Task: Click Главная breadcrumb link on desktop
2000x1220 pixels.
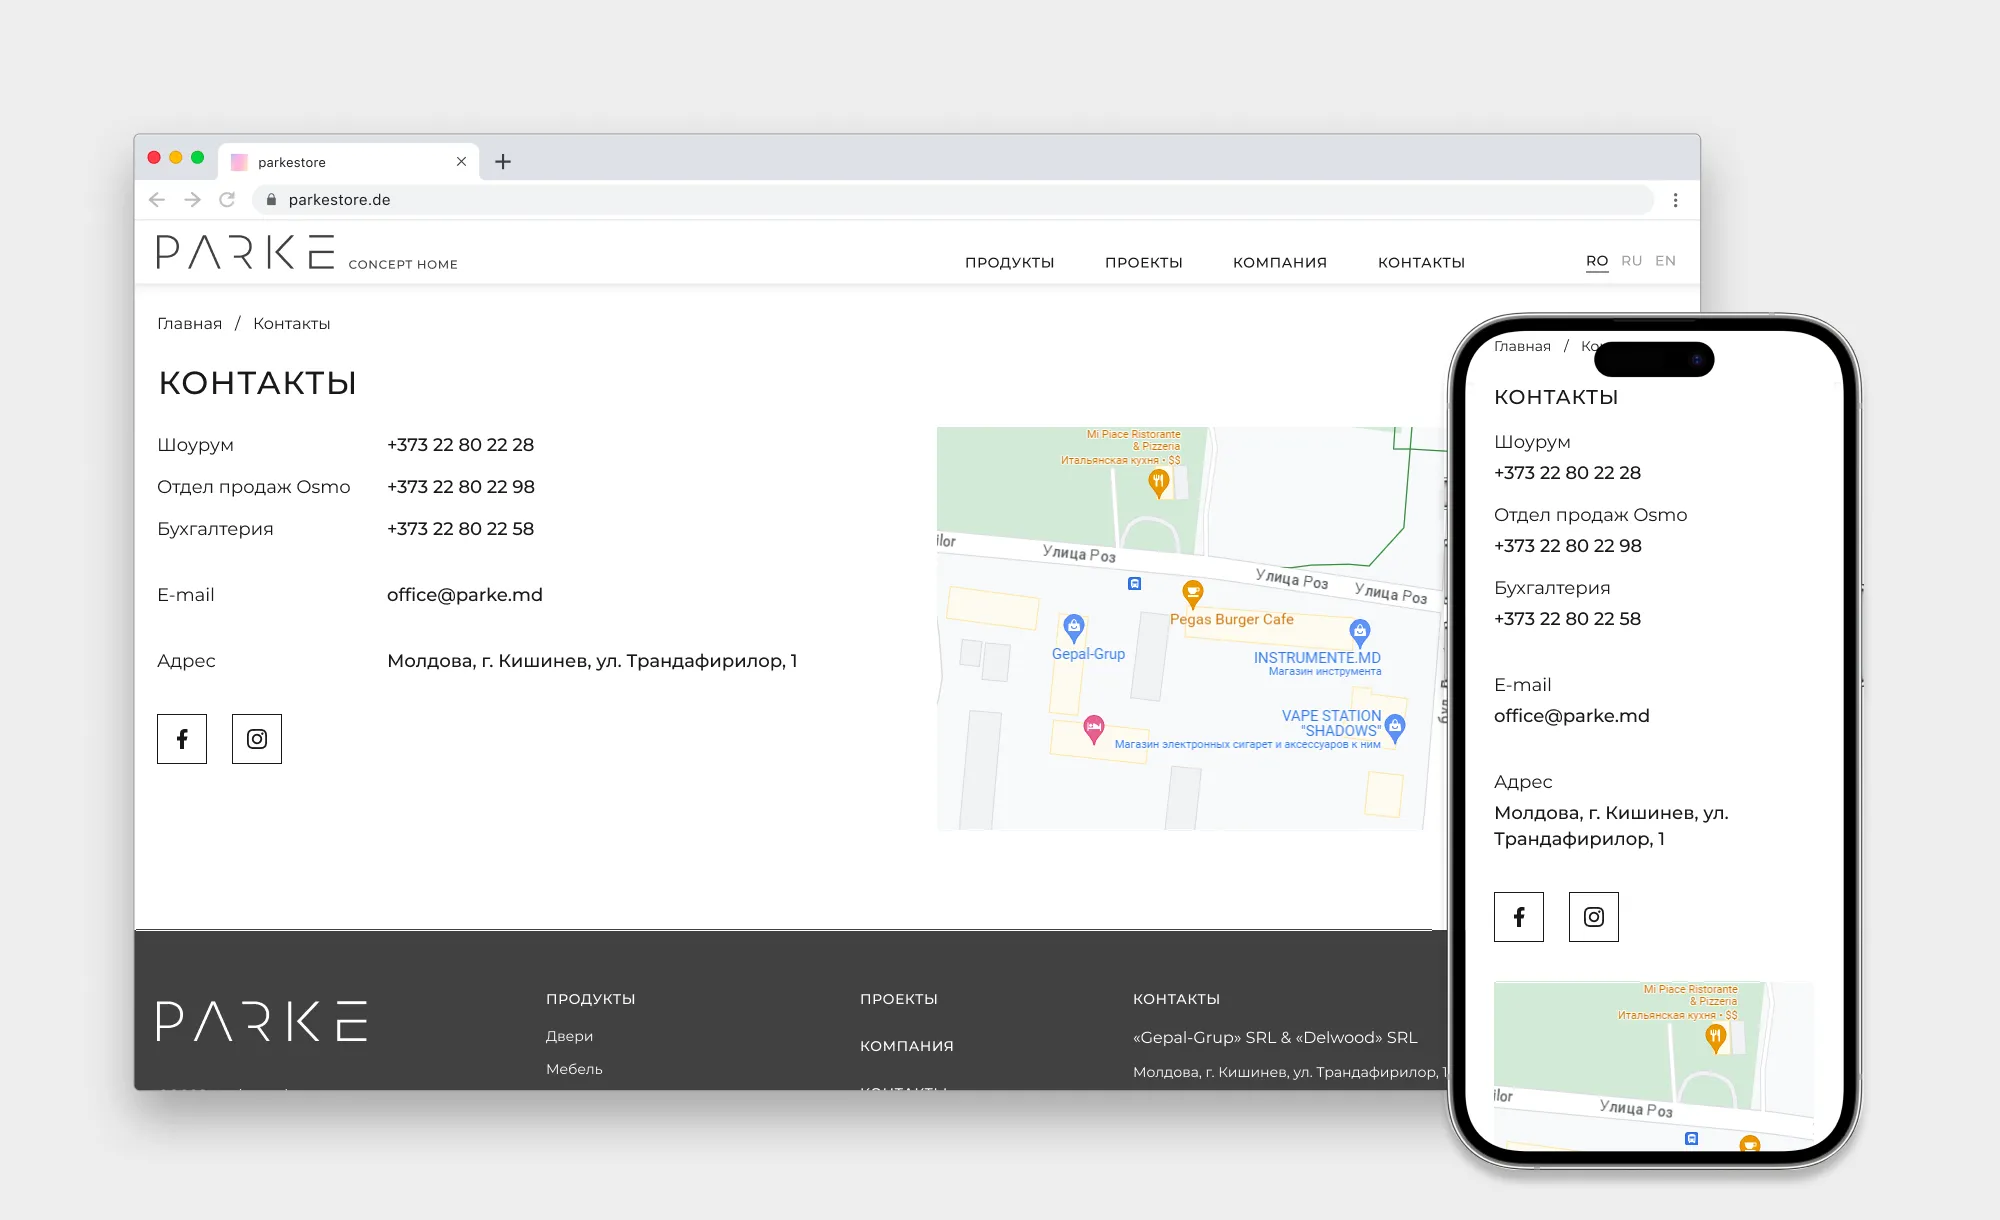Action: pyautogui.click(x=189, y=324)
